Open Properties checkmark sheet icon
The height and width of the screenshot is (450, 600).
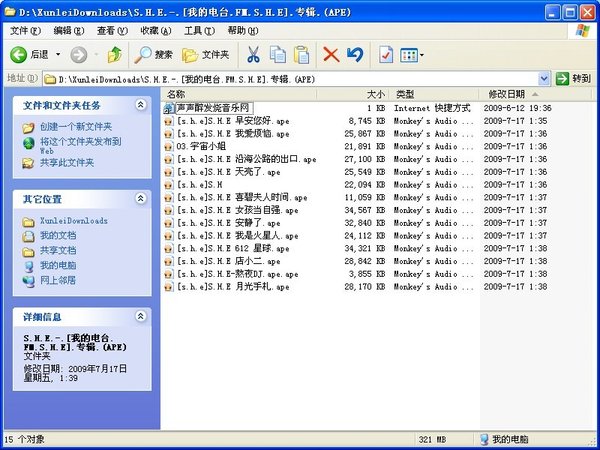pyautogui.click(x=386, y=55)
